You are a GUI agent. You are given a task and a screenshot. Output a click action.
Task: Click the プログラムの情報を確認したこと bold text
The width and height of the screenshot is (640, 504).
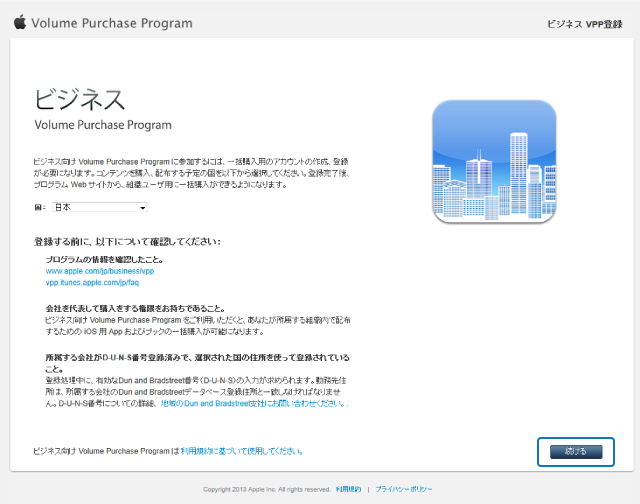(x=105, y=259)
